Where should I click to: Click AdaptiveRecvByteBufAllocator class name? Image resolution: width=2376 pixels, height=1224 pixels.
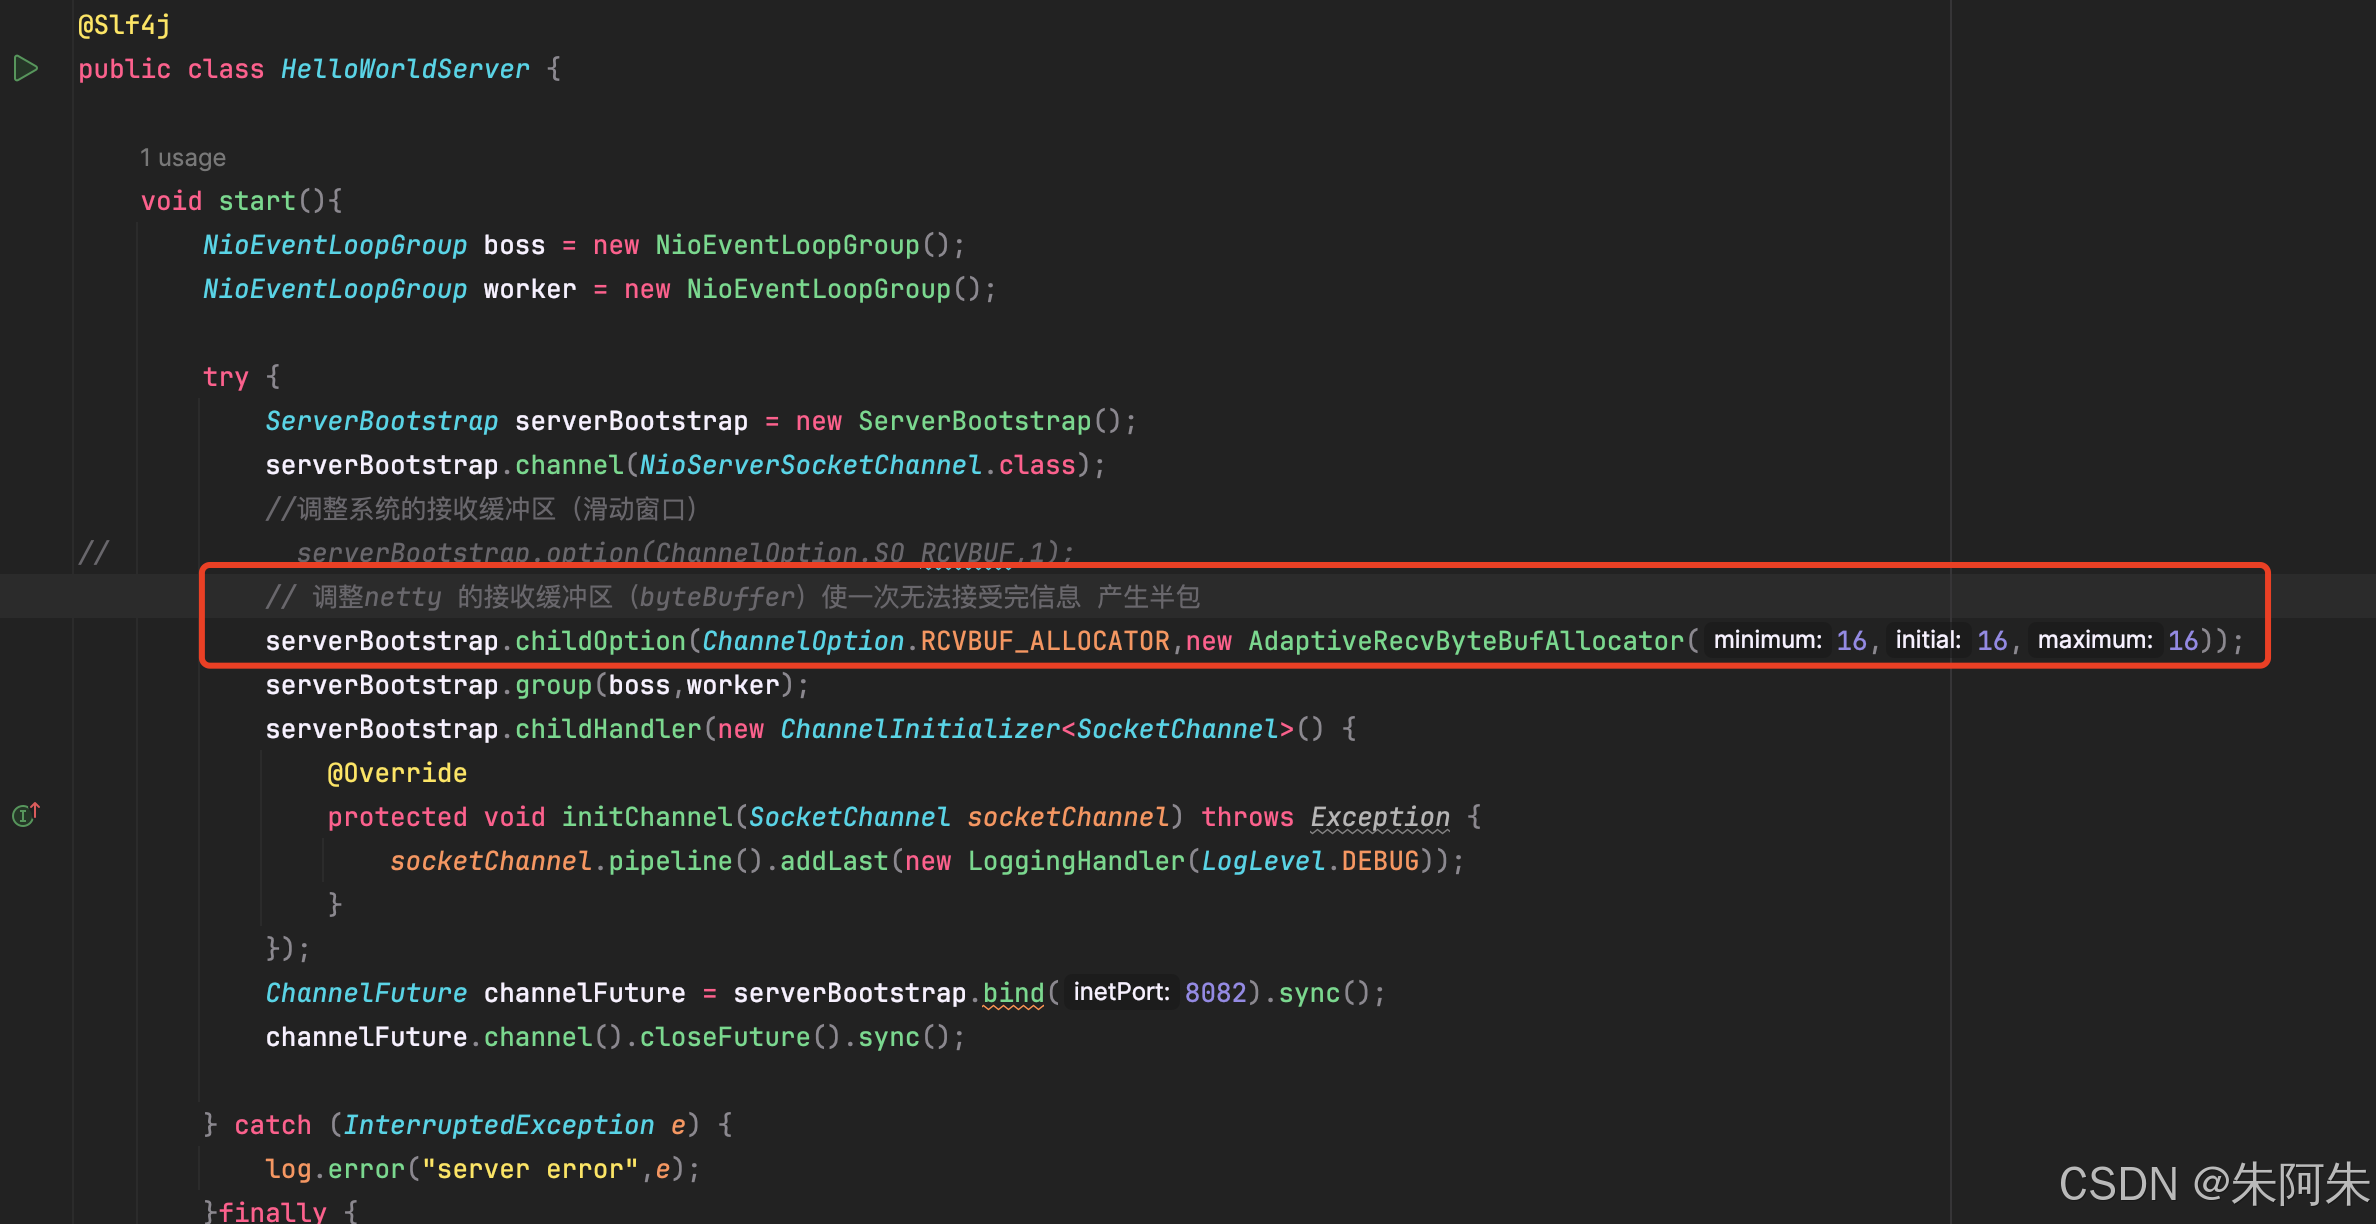1466,641
